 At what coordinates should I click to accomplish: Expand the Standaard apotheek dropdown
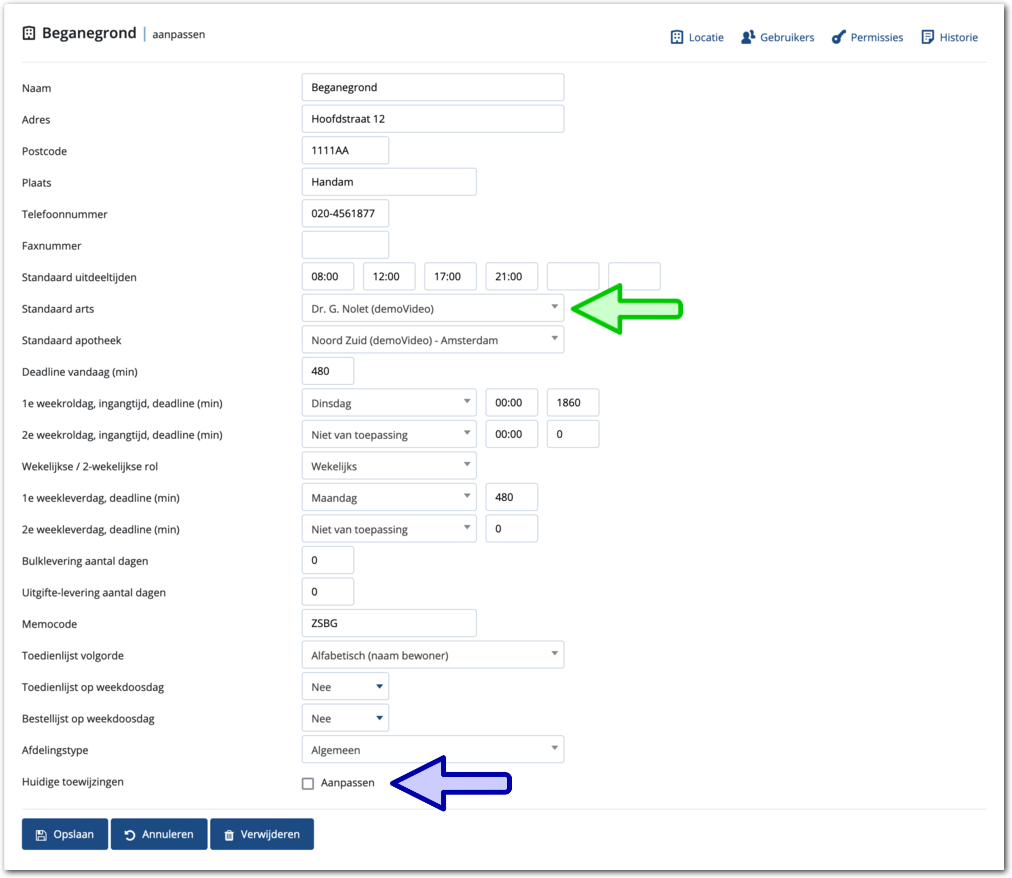click(432, 340)
